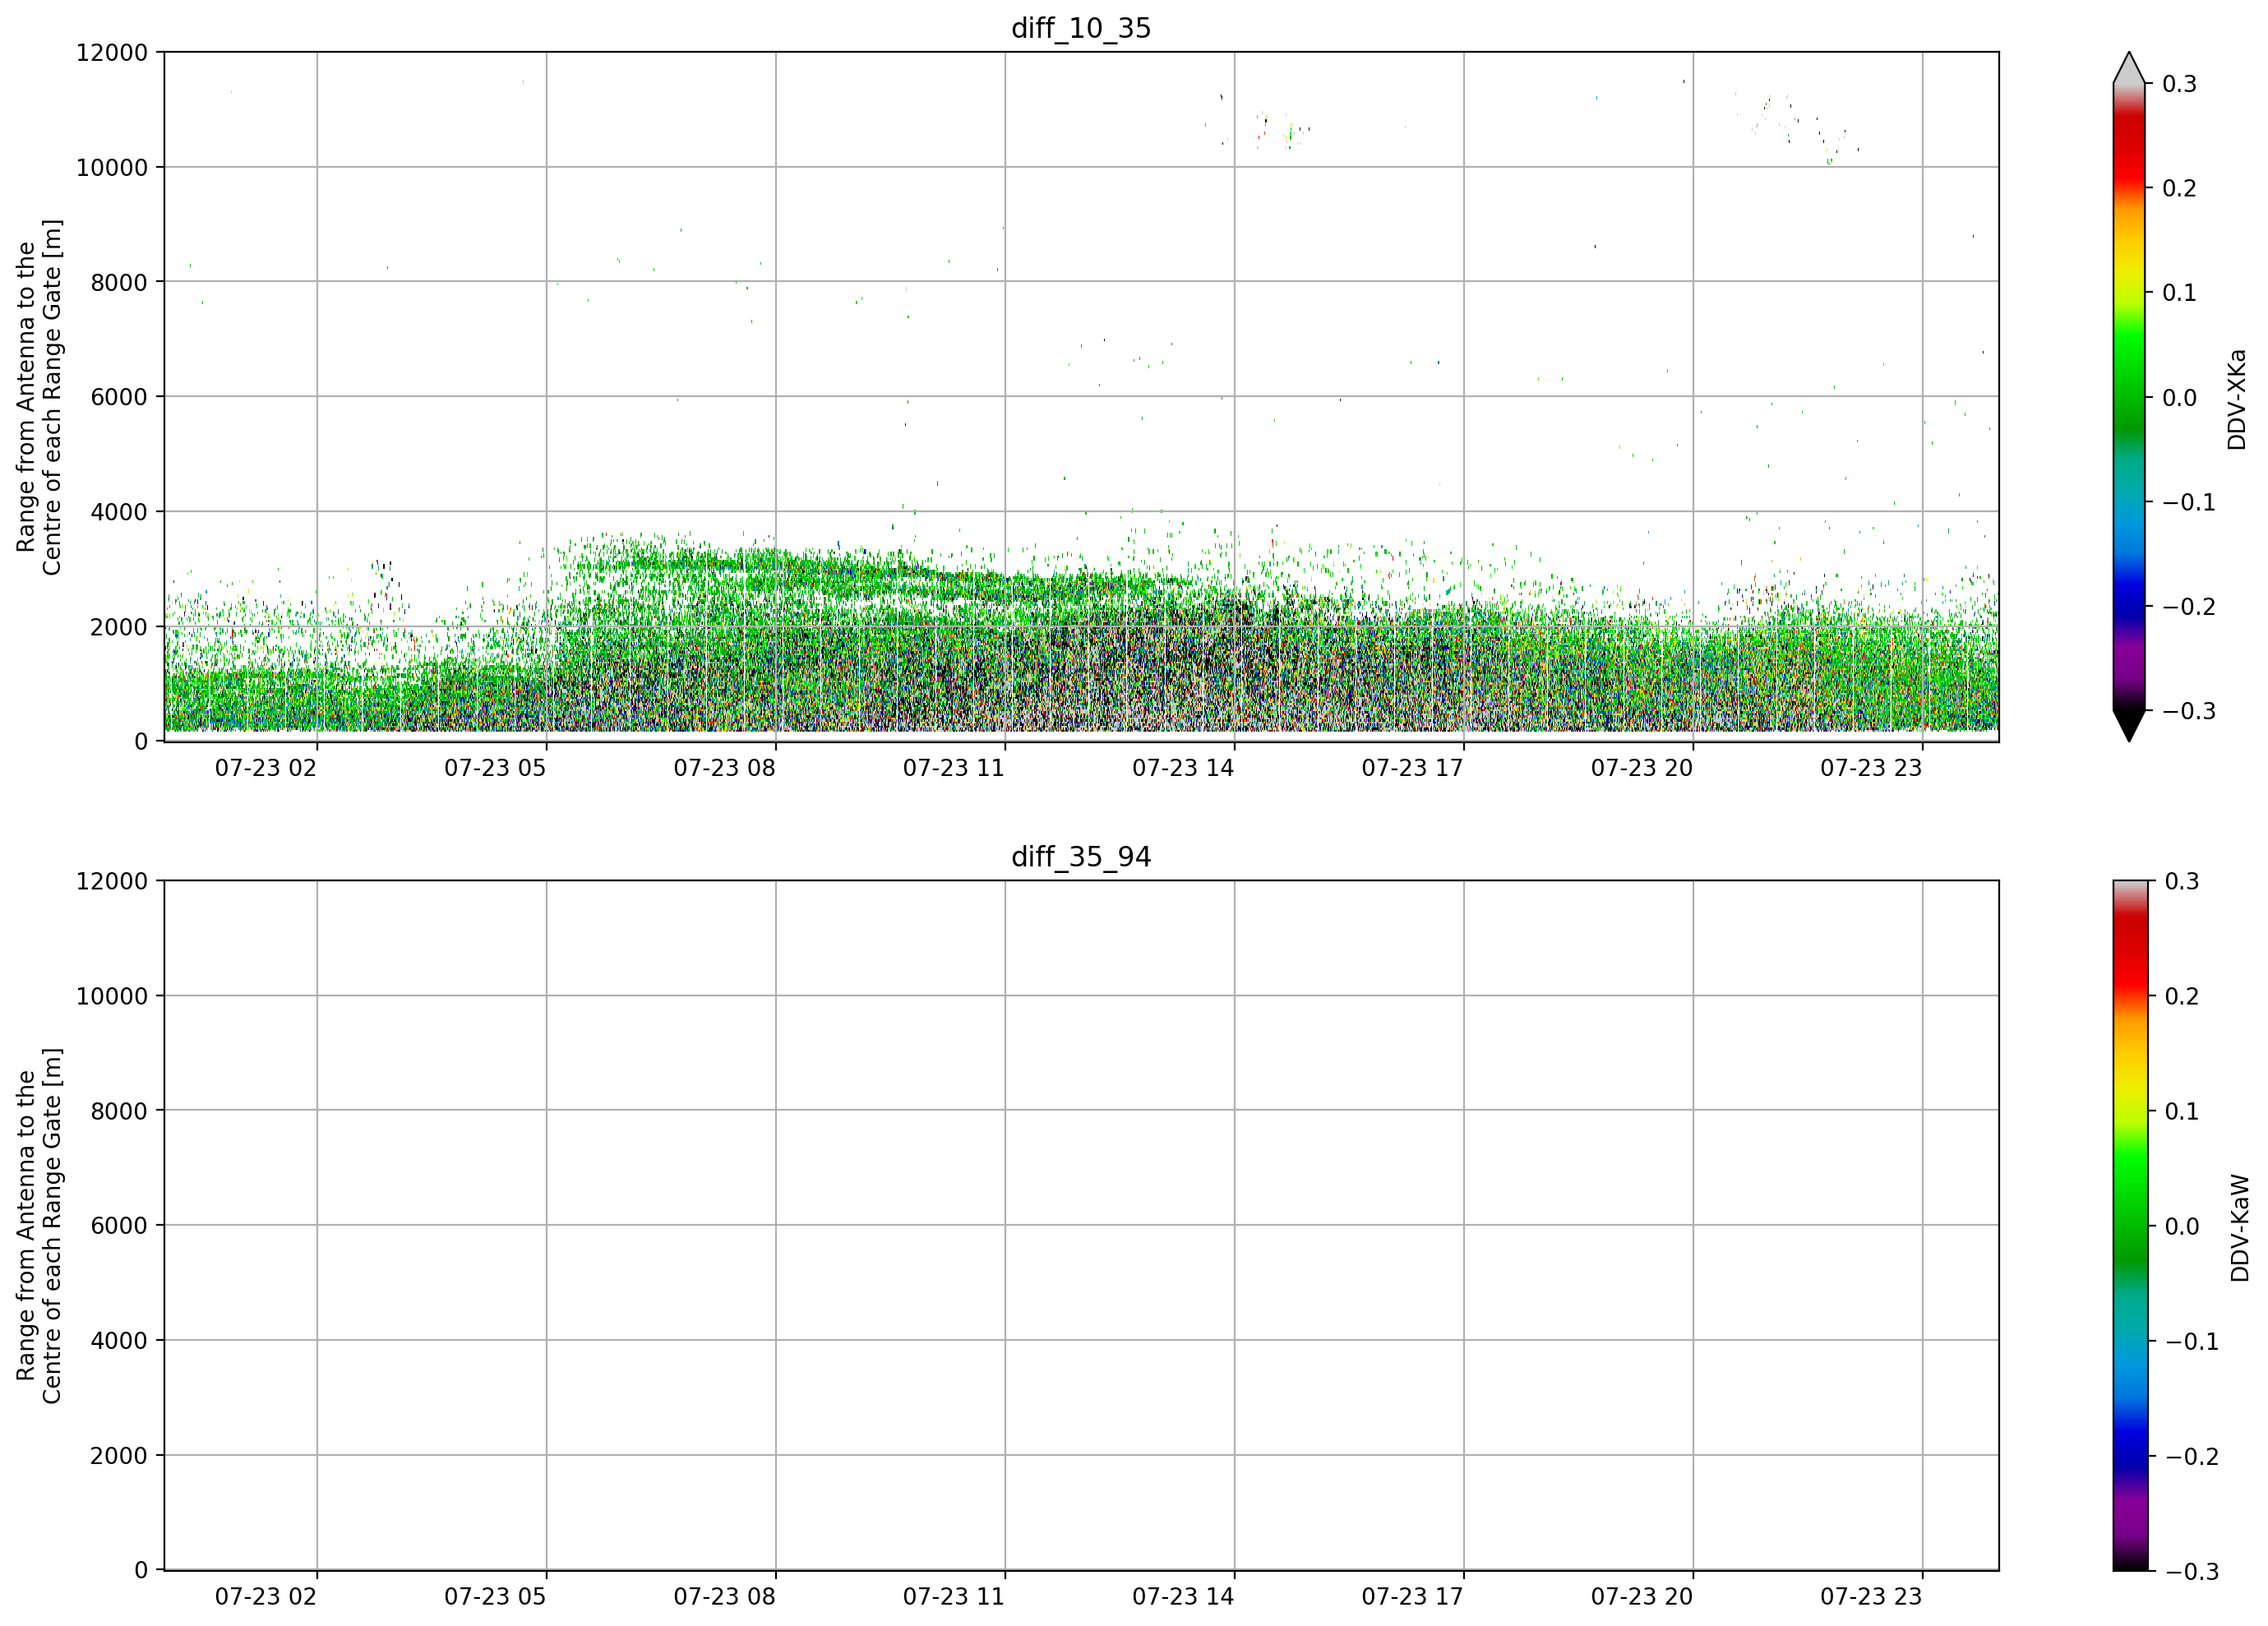Viewport: 2268px width, 1626px height.
Task: Click the black lower extend arrow of DDV-XKa colorbar
Action: pos(2129,726)
